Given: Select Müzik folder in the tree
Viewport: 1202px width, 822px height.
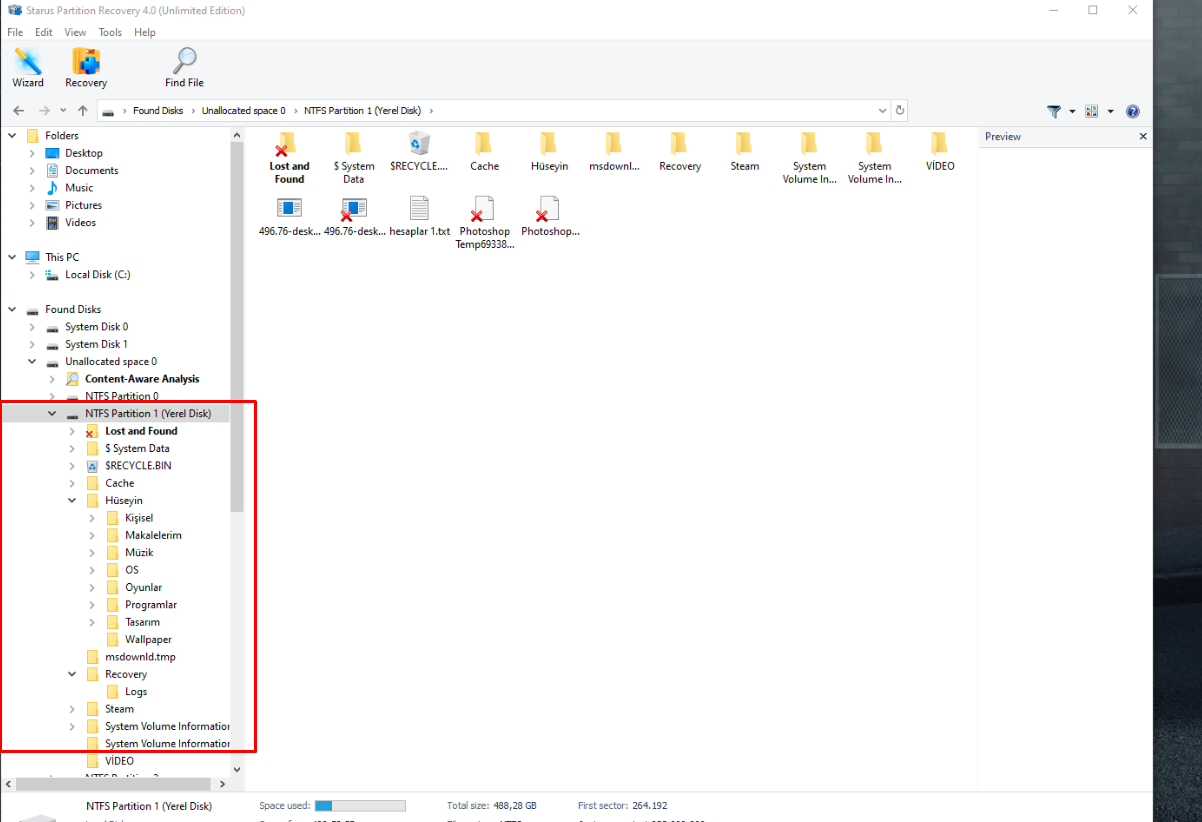Looking at the screenshot, I should [x=139, y=552].
